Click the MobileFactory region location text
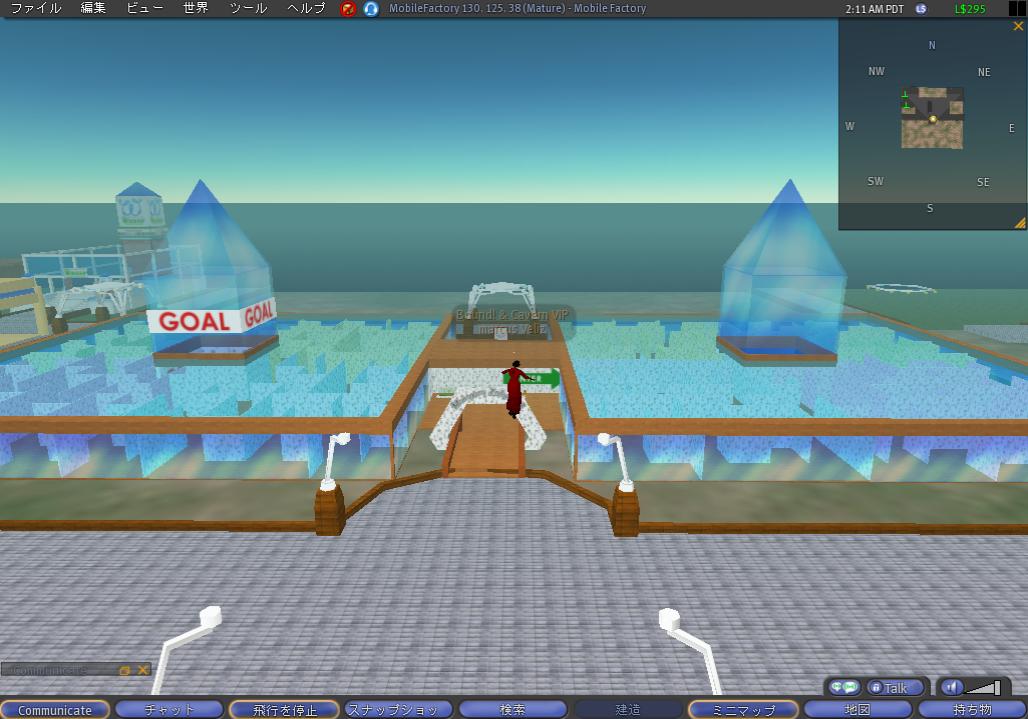The height and width of the screenshot is (719, 1028). [x=517, y=9]
